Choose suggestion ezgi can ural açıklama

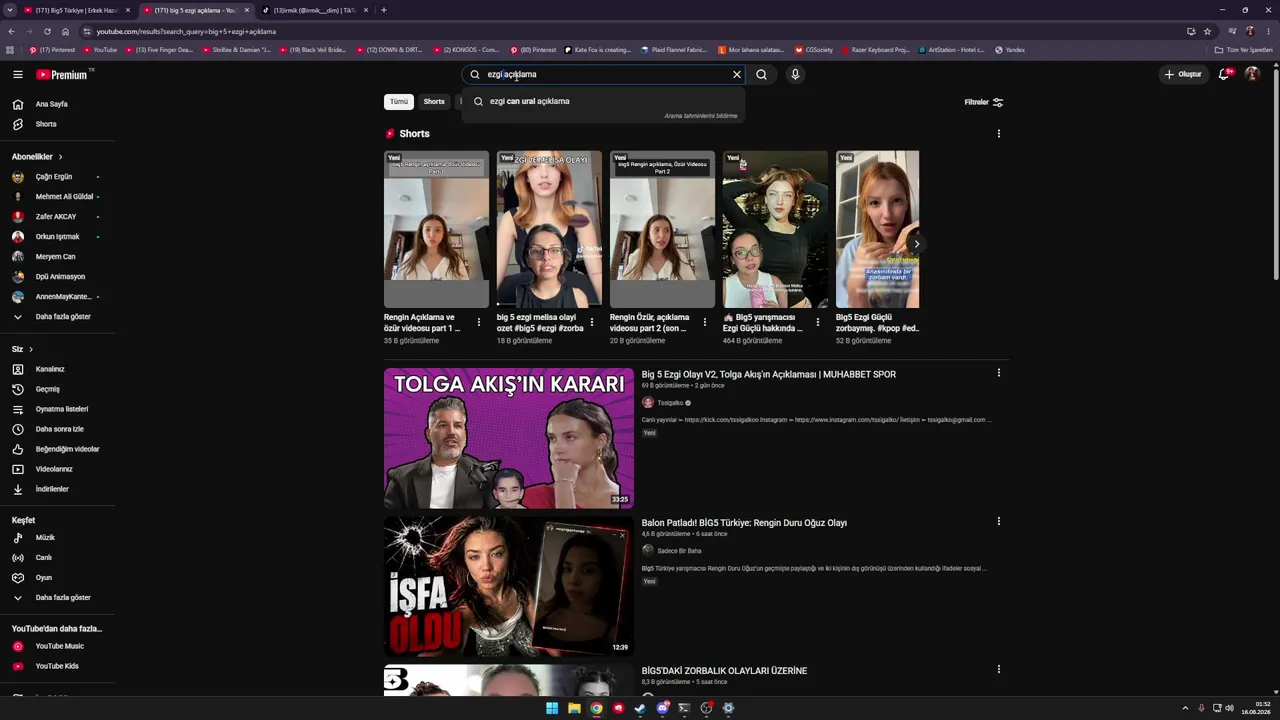[x=603, y=101]
